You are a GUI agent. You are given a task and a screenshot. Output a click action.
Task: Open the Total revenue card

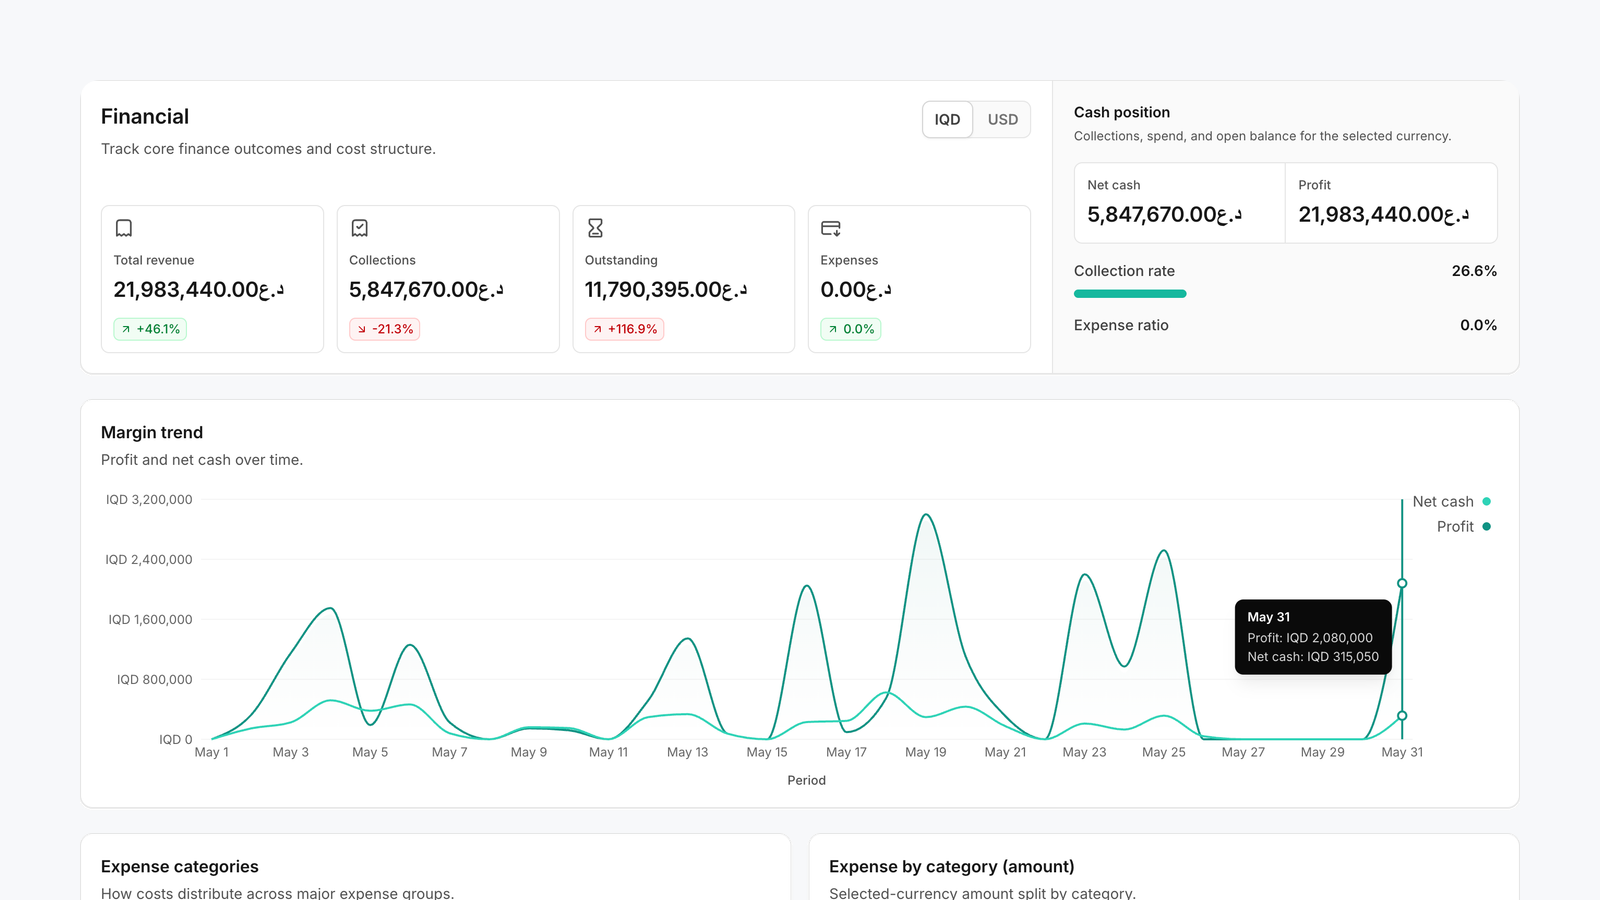point(212,279)
